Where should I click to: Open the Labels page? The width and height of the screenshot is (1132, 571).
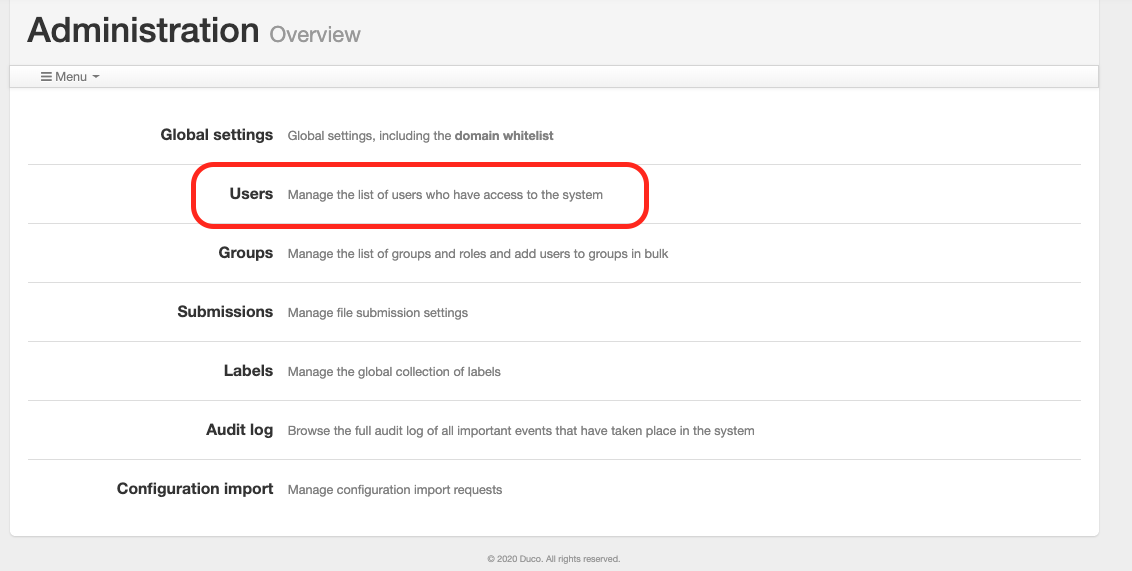[248, 371]
